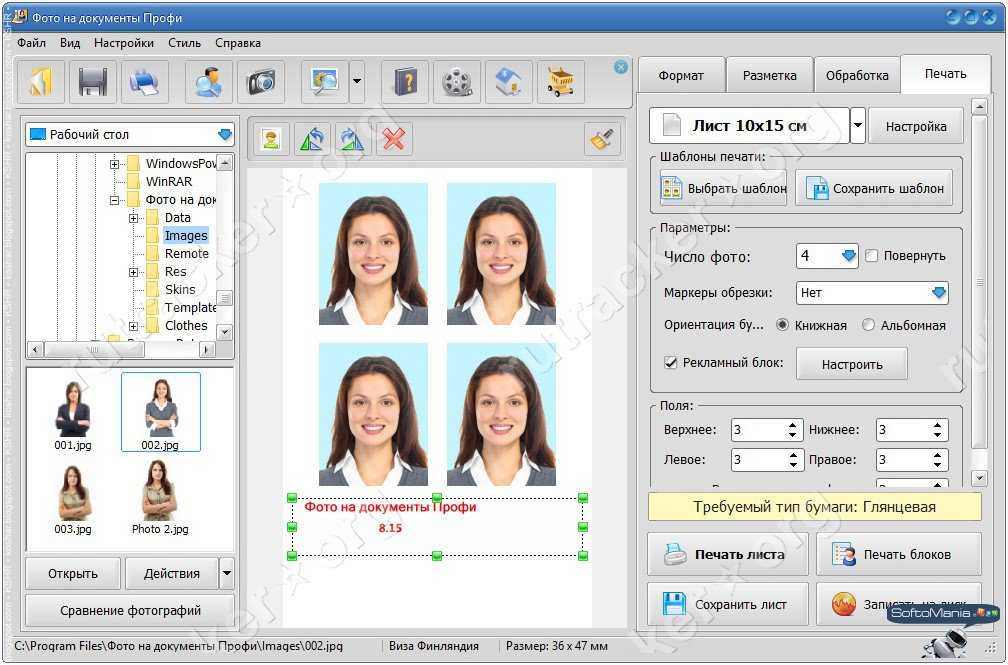Open the shopping cart order icon
The image size is (1008, 665).
point(561,82)
